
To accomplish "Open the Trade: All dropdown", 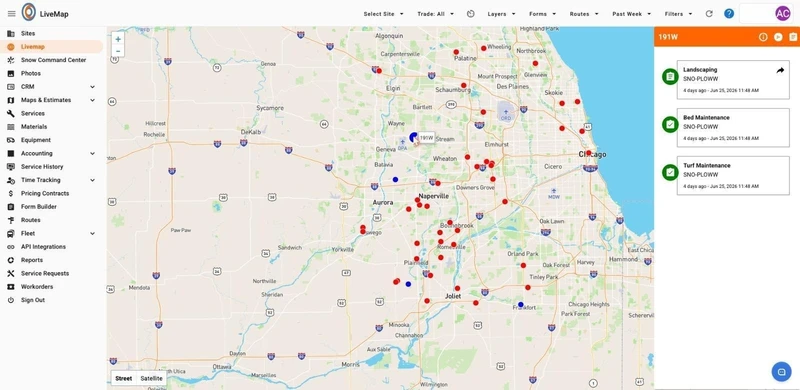I will (435, 14).
